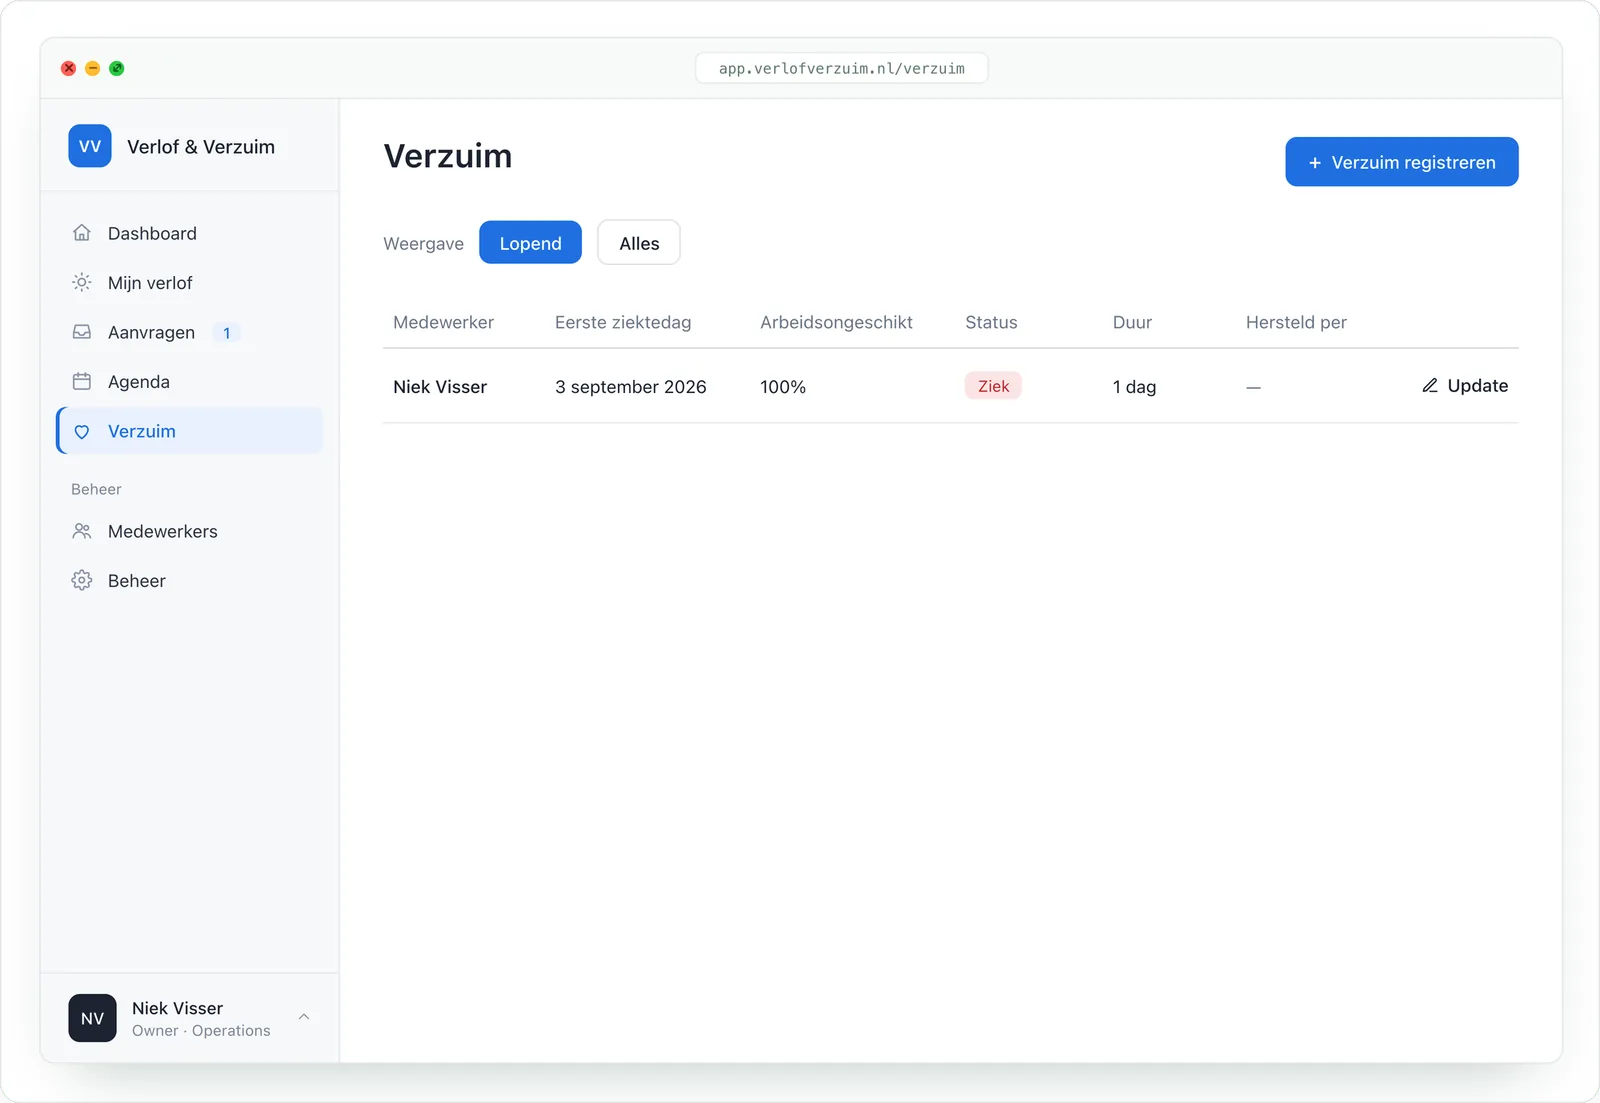Click the Verzuim registreren button

click(x=1402, y=162)
